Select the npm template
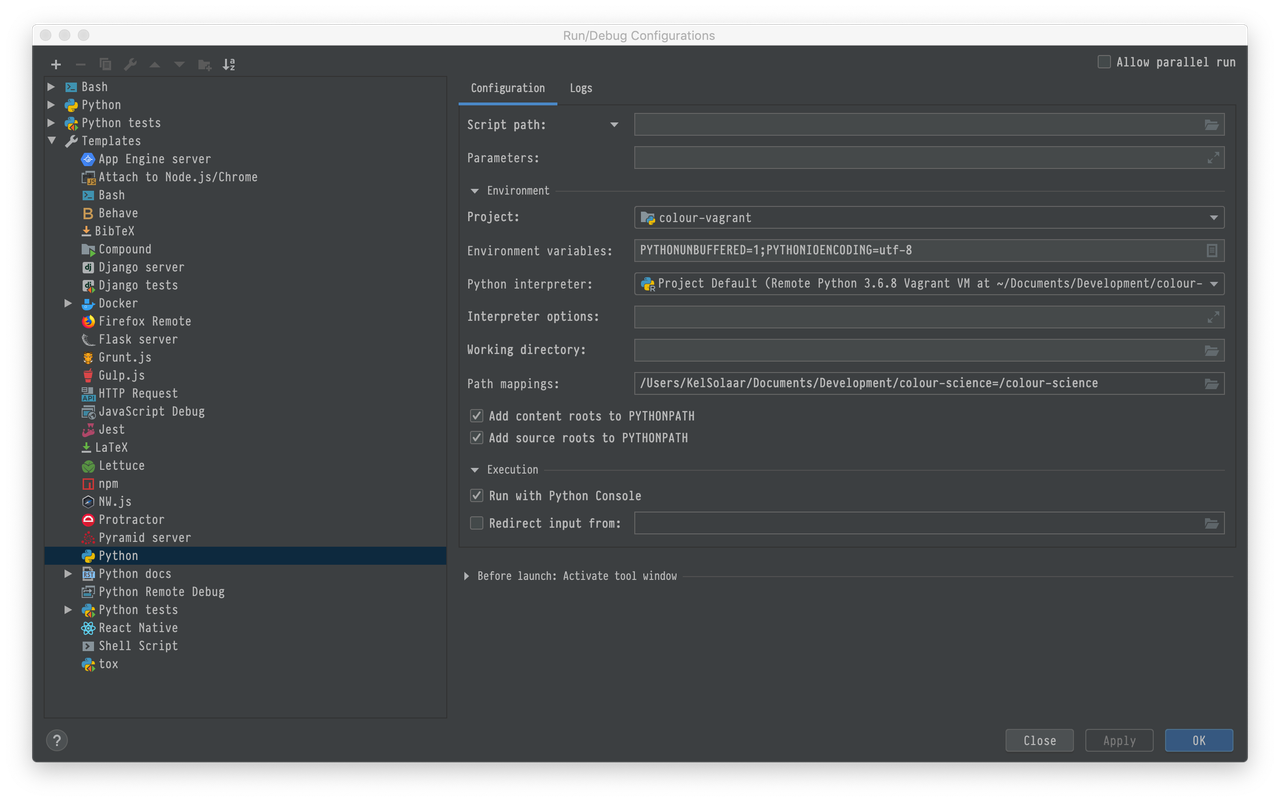Image resolution: width=1280 pixels, height=802 pixels. click(x=99, y=483)
